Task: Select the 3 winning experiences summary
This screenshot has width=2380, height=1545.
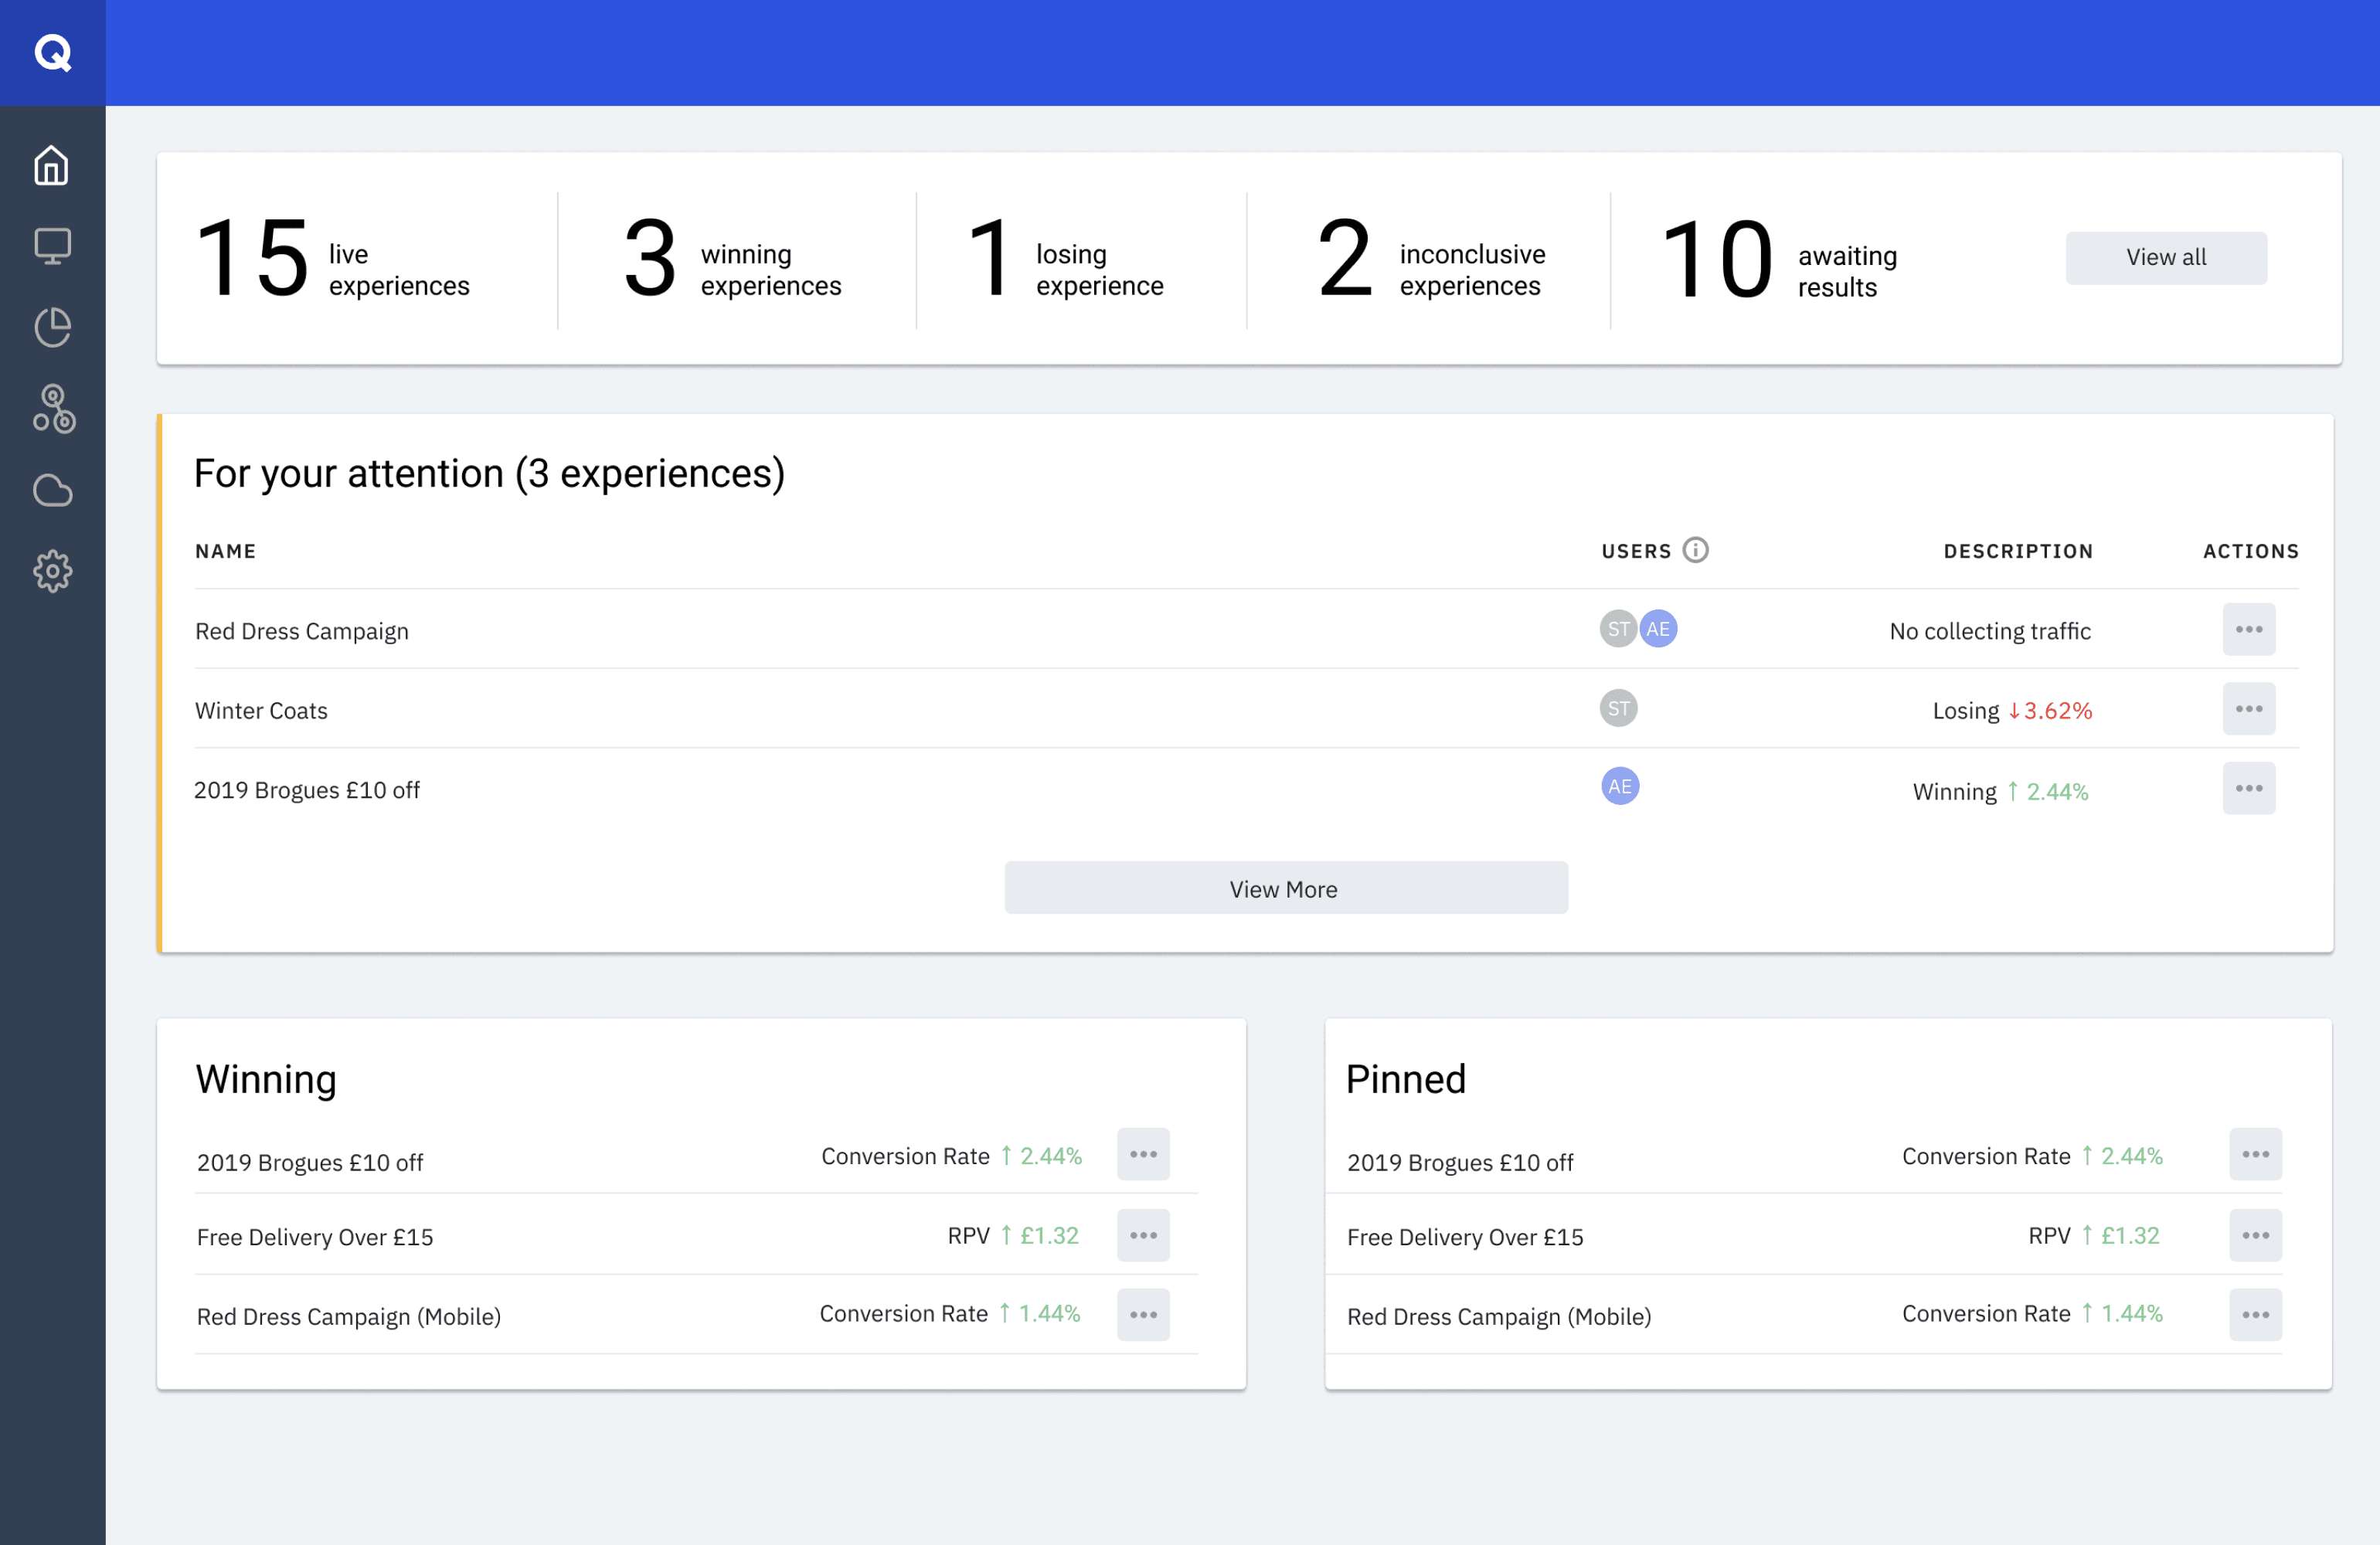Action: pos(732,260)
